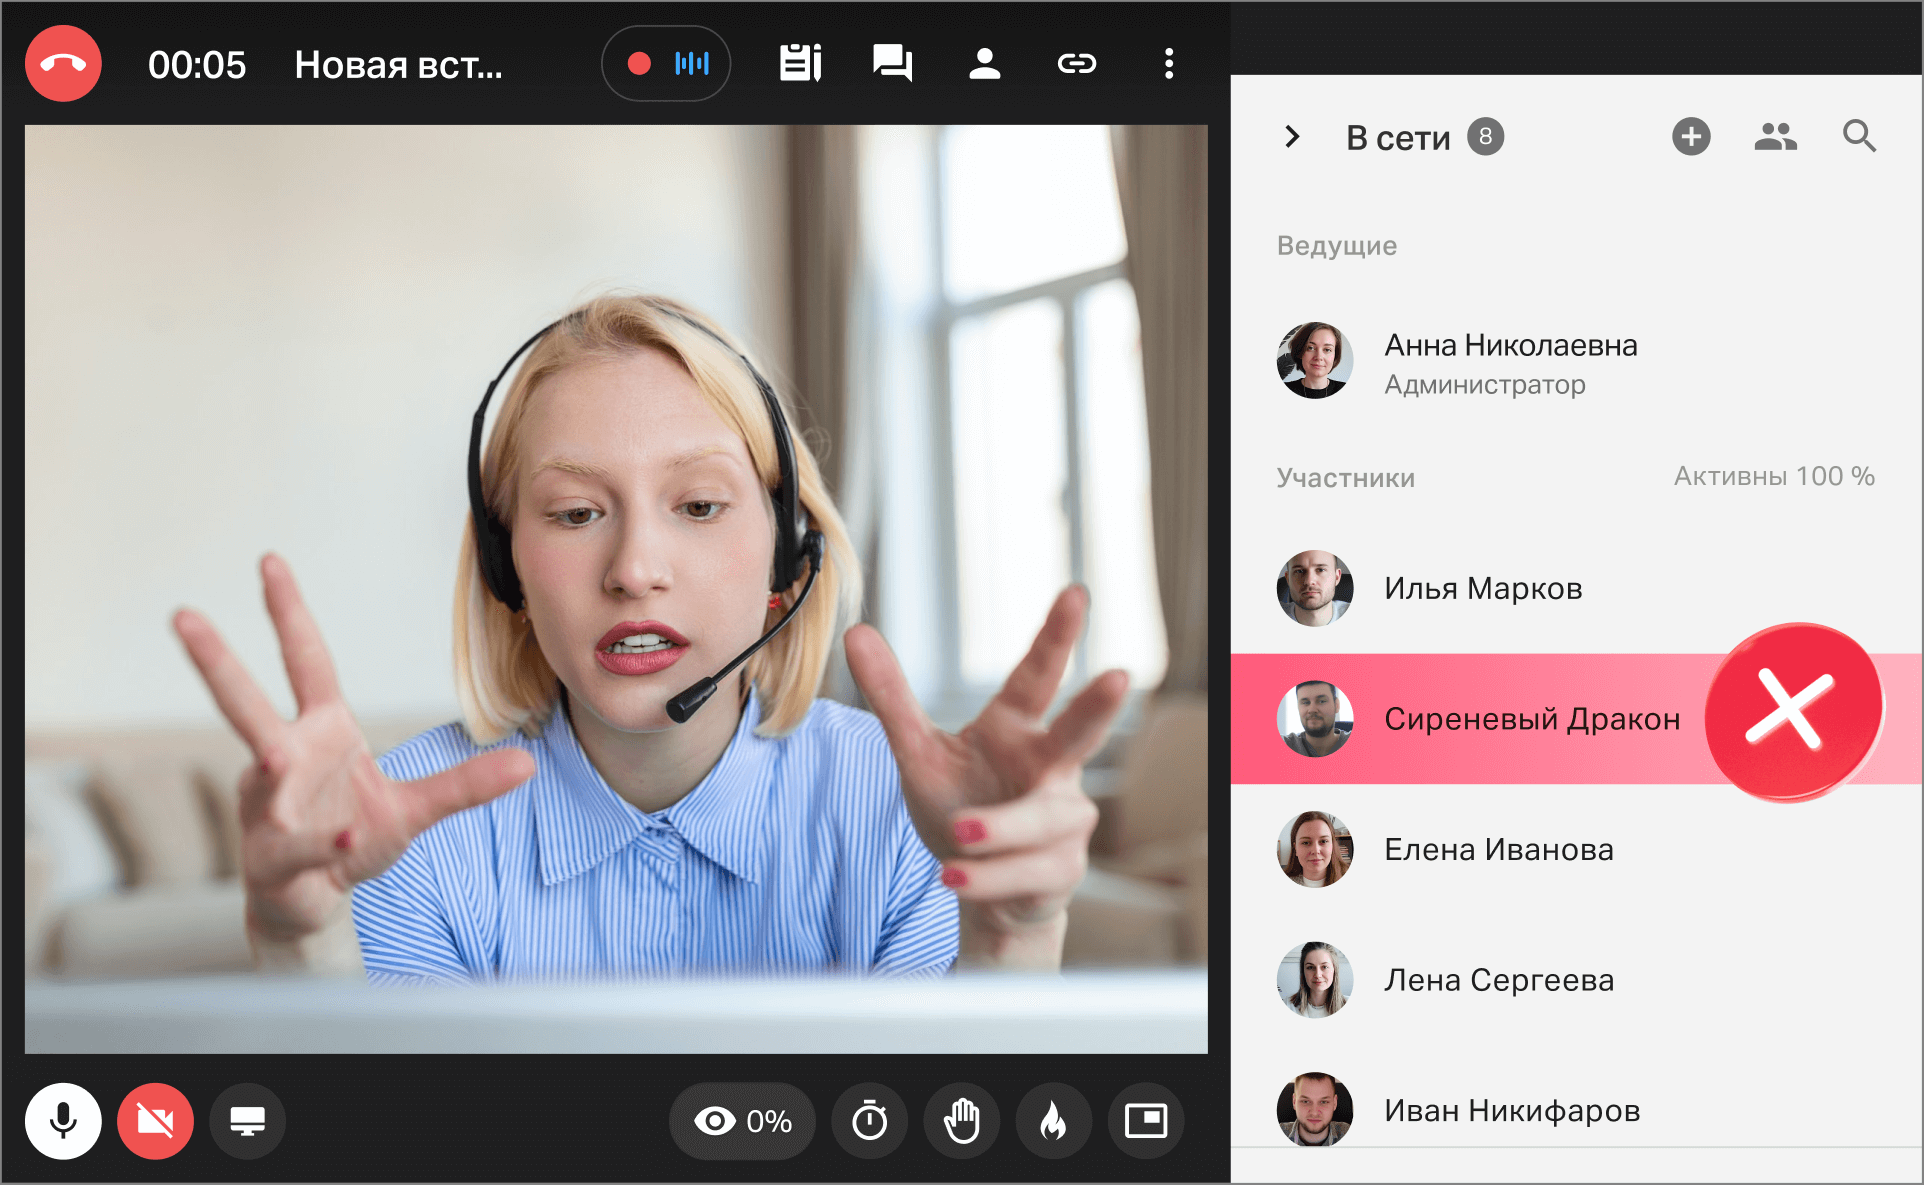The width and height of the screenshot is (1924, 1185).
Task: Toggle the recording indicator button
Action: 666,64
